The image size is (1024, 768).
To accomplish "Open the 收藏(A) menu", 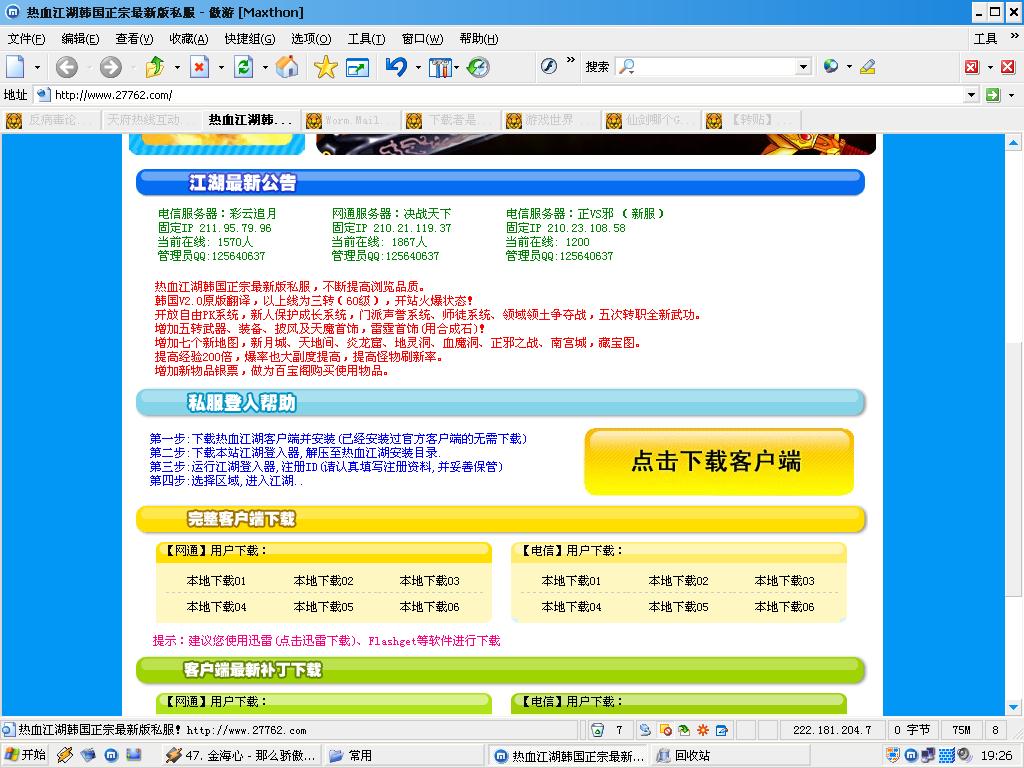I will pyautogui.click(x=189, y=39).
